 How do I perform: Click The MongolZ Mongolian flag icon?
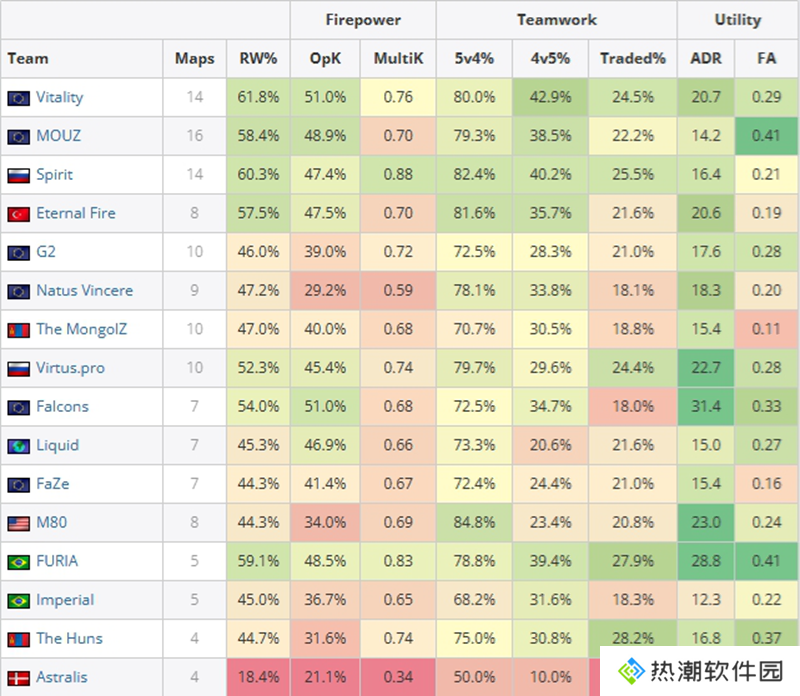(18, 330)
